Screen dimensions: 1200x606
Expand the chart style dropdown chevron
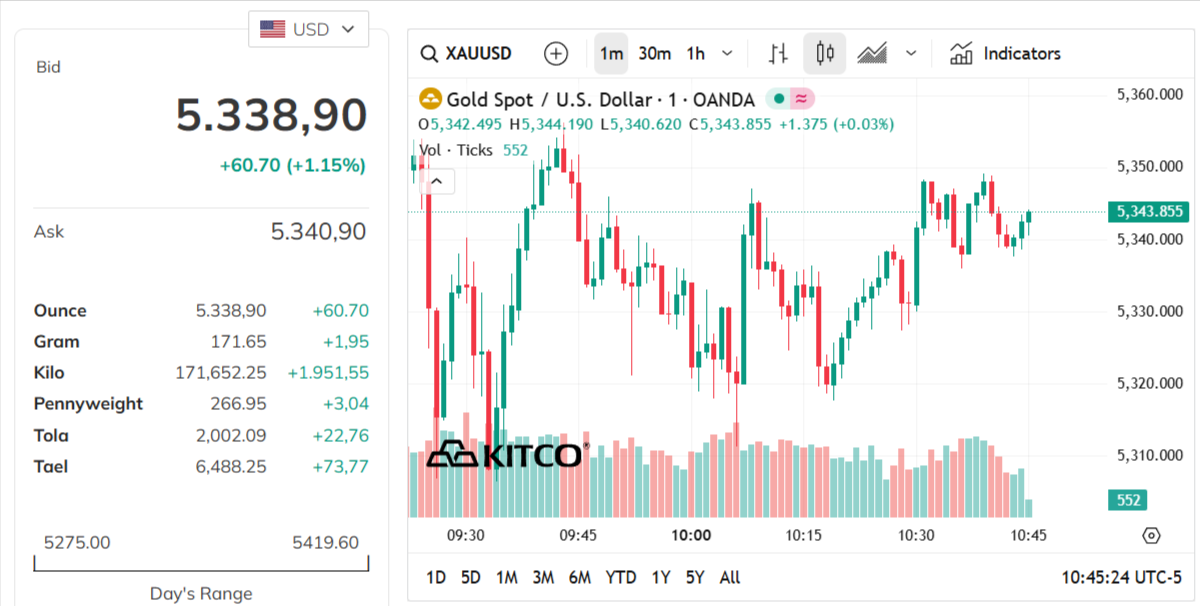[x=911, y=53]
